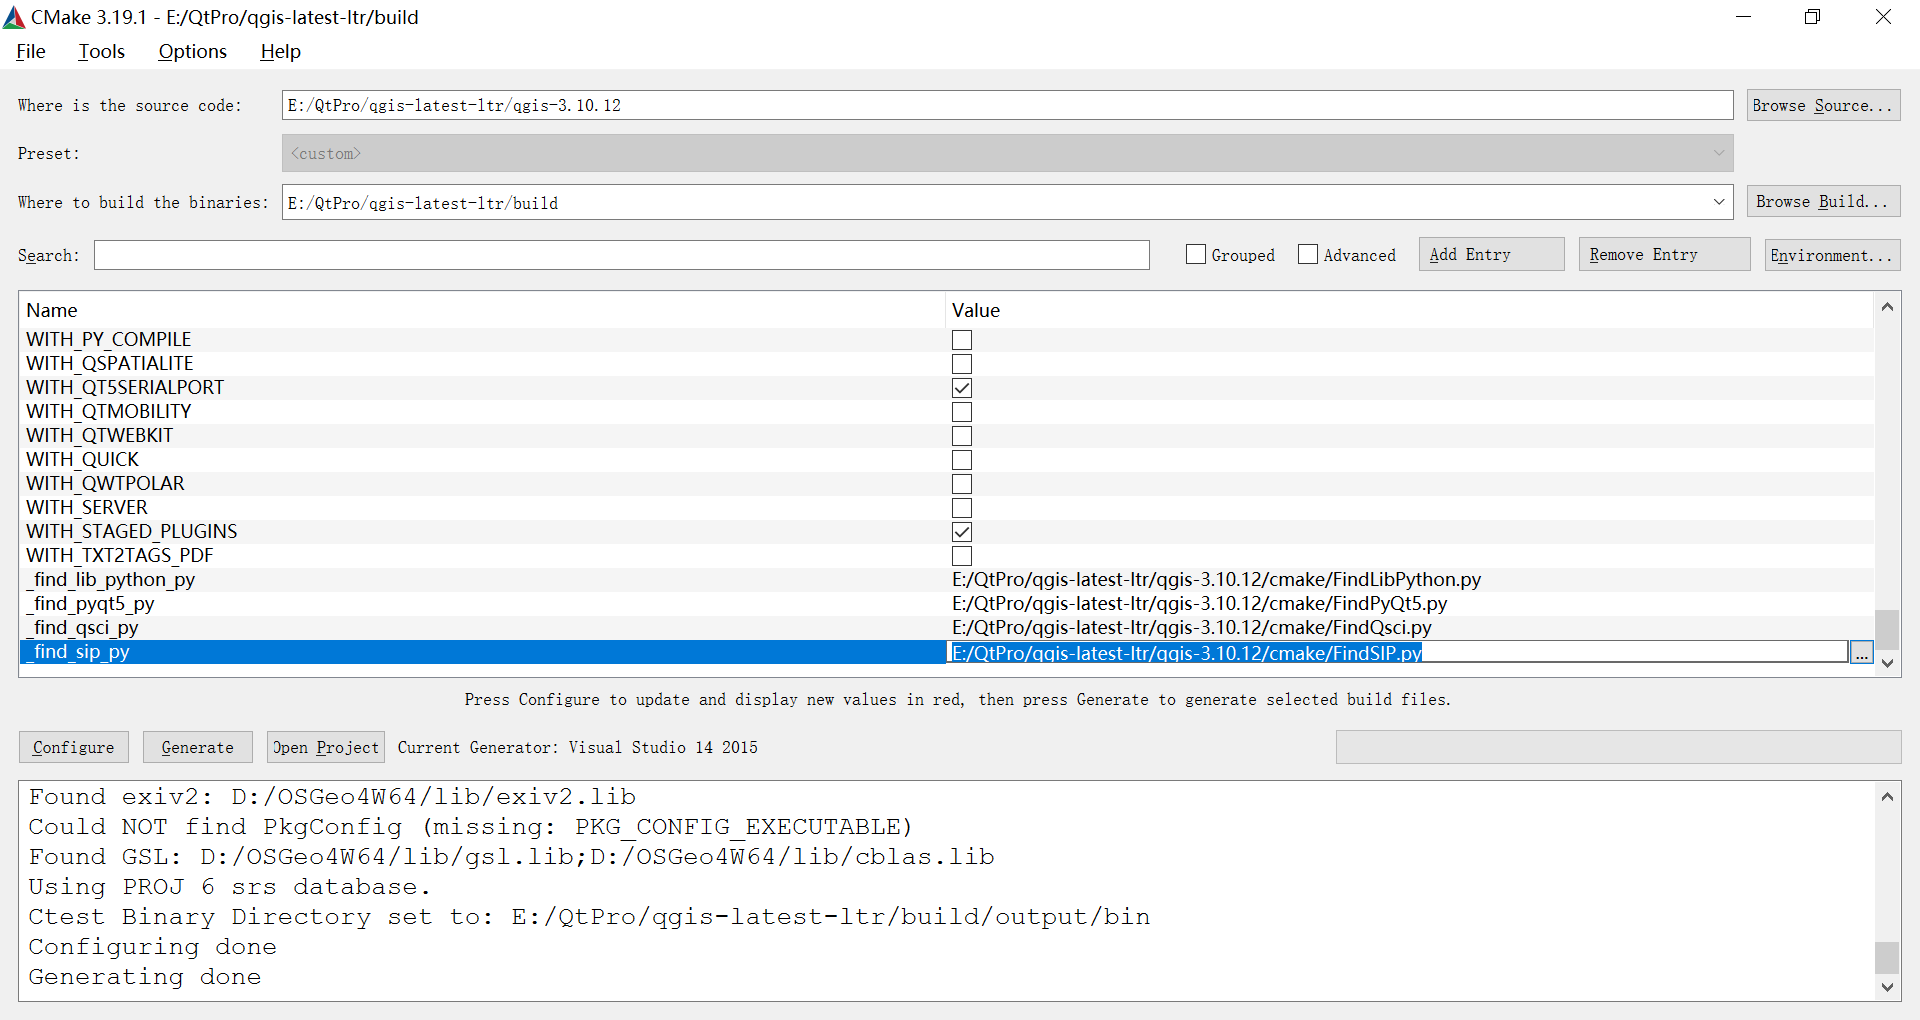Click the 'Found exiv2' log line
Viewport: 1920px width, 1020px height.
332,797
